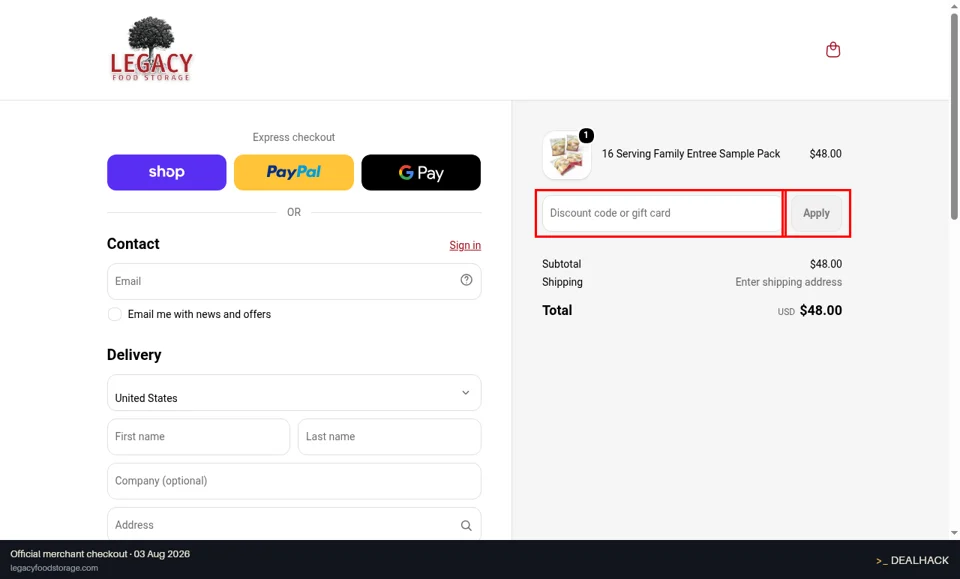
Task: Click the 16 Serving Family Entree Sample Pack name
Action: (691, 154)
